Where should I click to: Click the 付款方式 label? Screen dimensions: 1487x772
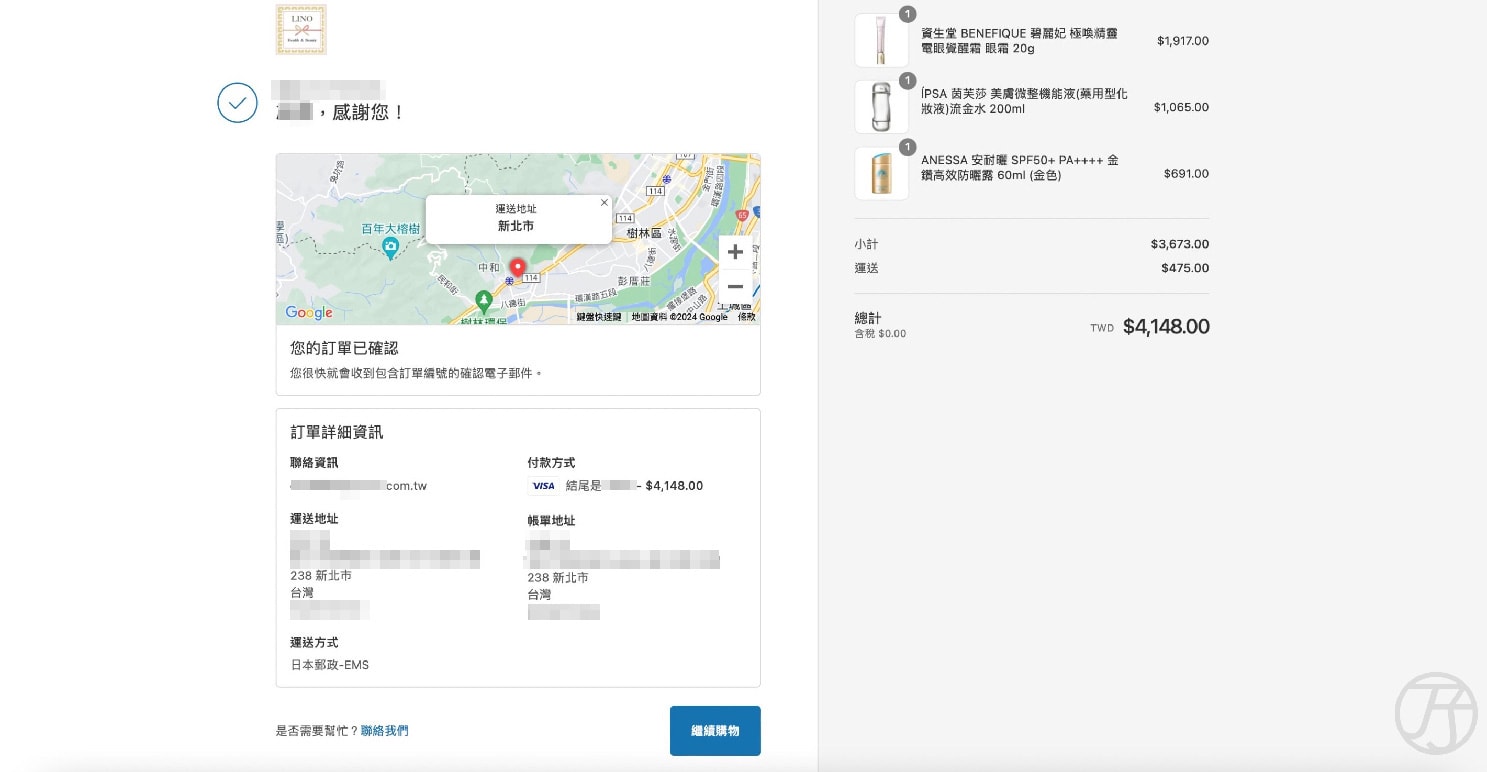(x=552, y=463)
